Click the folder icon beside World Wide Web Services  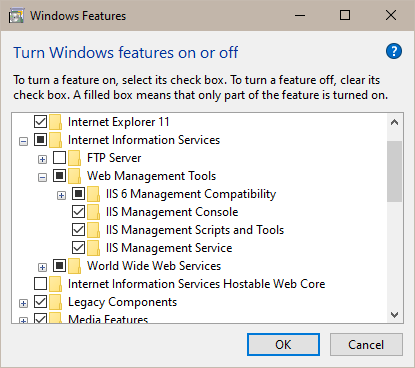click(74, 266)
